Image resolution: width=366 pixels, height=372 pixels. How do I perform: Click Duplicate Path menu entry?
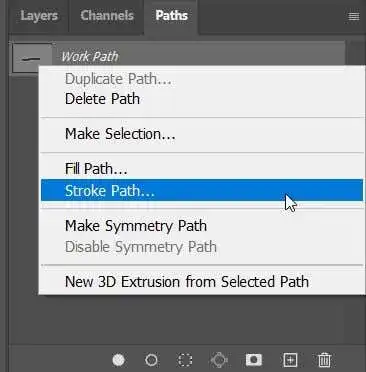point(202,79)
